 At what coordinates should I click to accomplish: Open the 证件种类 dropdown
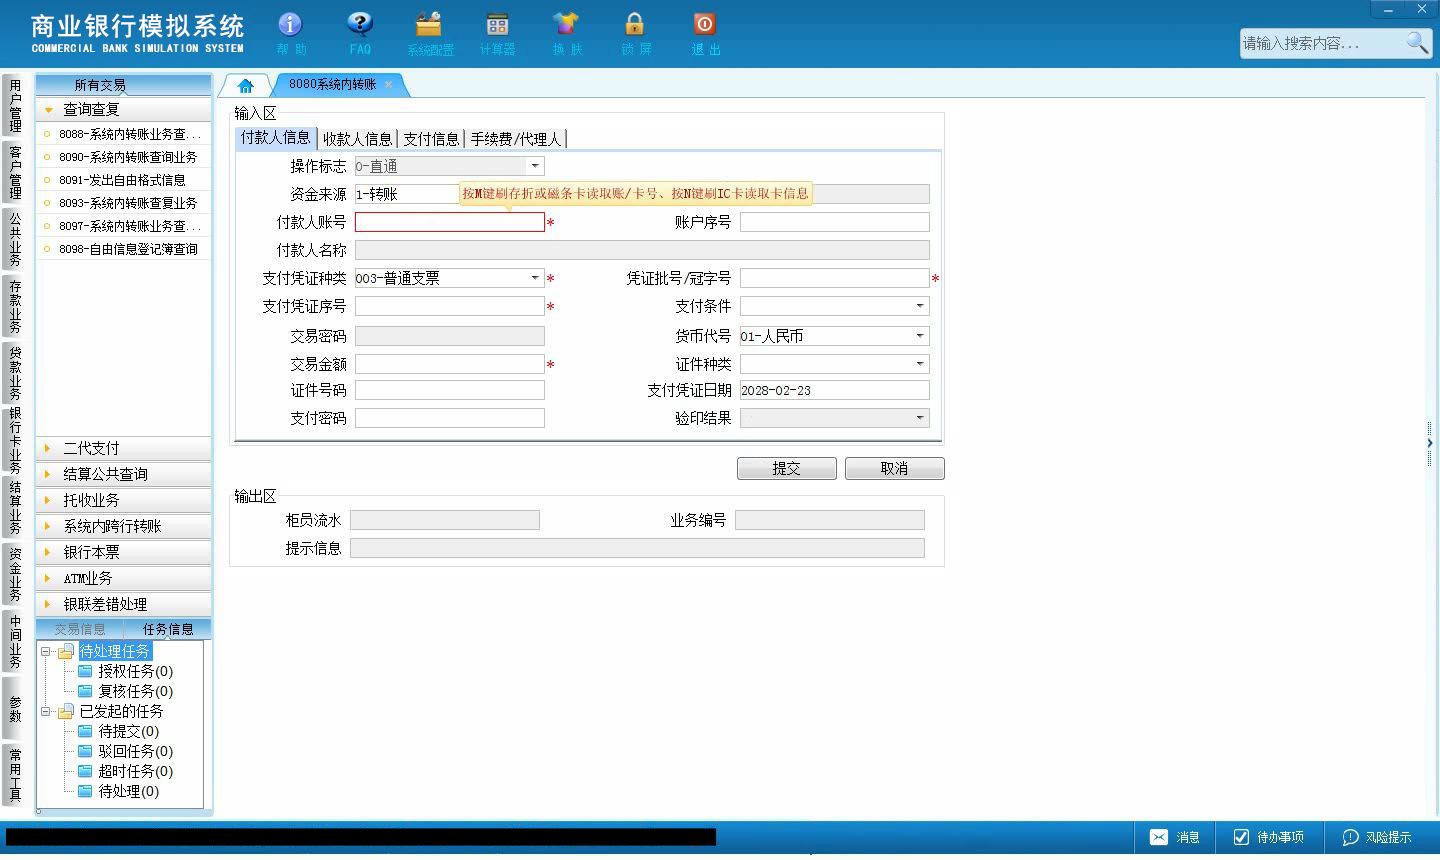tap(920, 364)
